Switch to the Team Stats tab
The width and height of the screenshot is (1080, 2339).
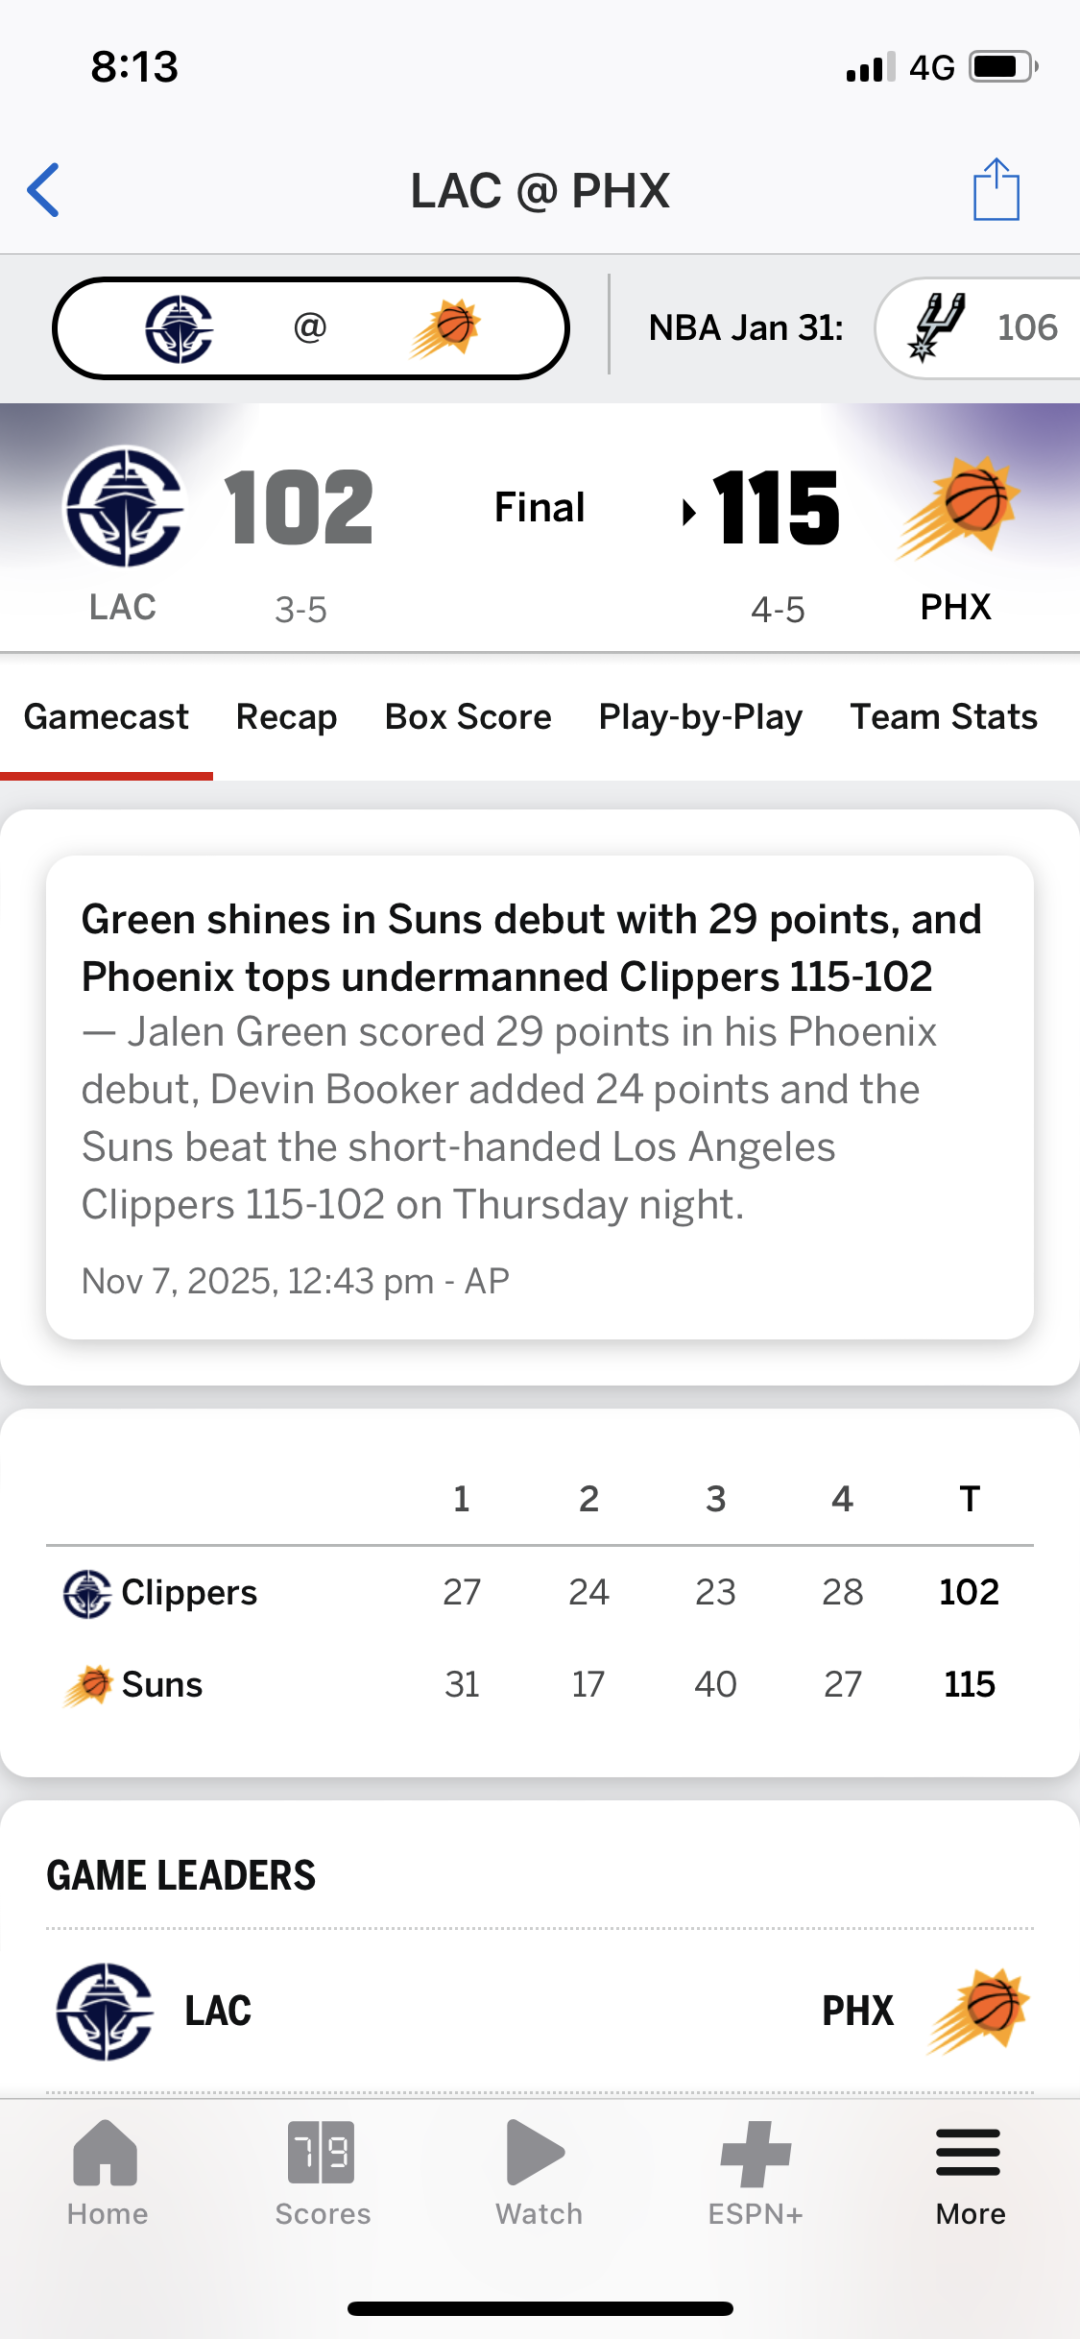click(943, 717)
